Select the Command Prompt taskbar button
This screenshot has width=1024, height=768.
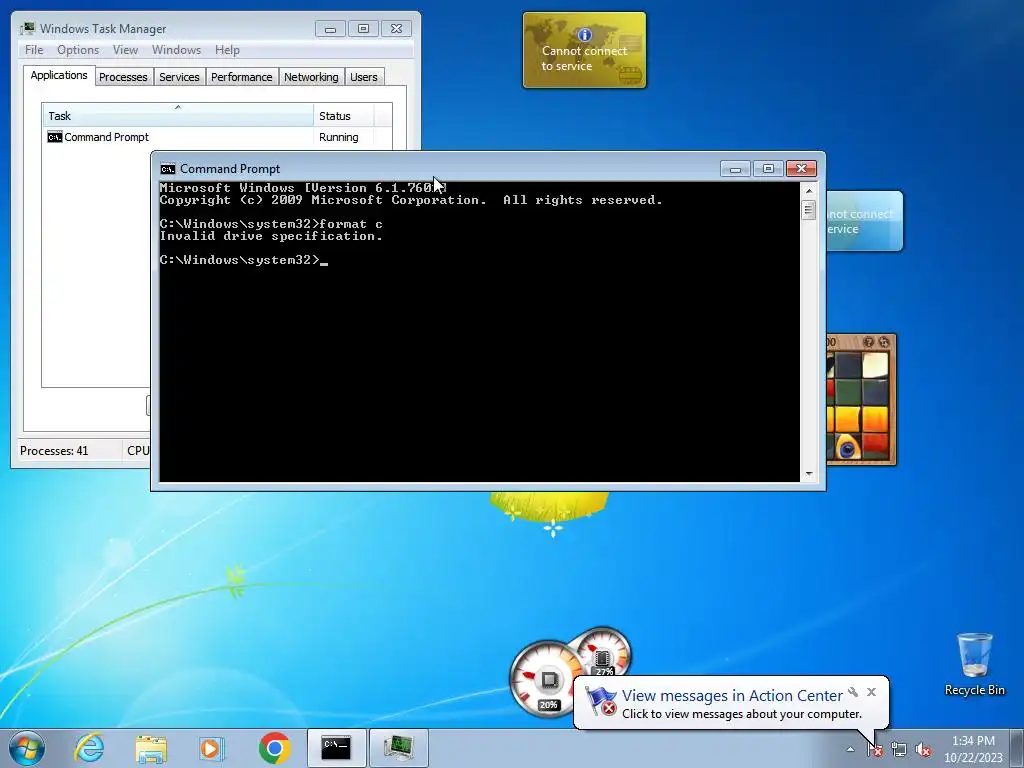coord(336,748)
